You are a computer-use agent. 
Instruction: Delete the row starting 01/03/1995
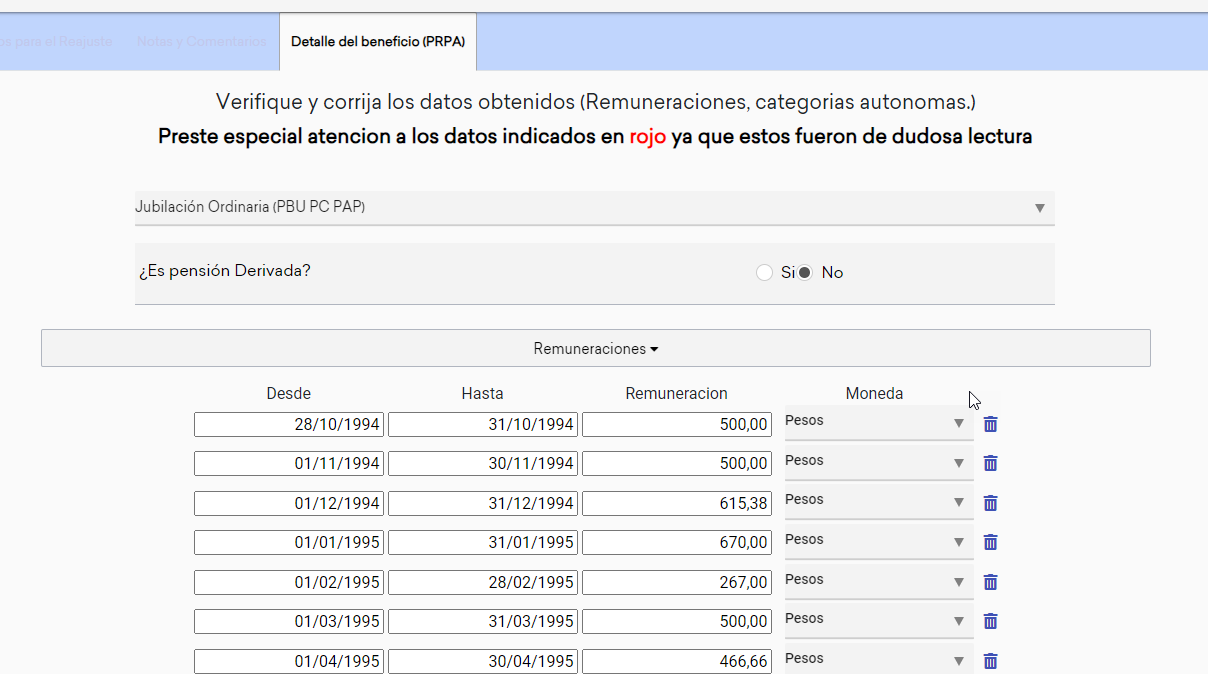tap(990, 621)
